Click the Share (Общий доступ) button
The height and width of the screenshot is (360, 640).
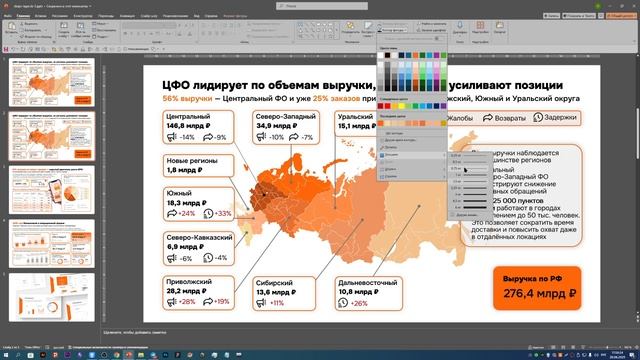(621, 16)
